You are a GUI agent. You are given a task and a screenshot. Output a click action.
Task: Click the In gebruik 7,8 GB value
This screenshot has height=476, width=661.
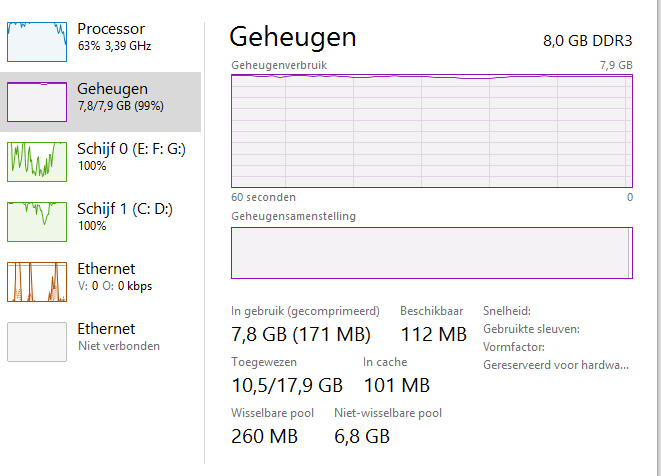pos(300,334)
